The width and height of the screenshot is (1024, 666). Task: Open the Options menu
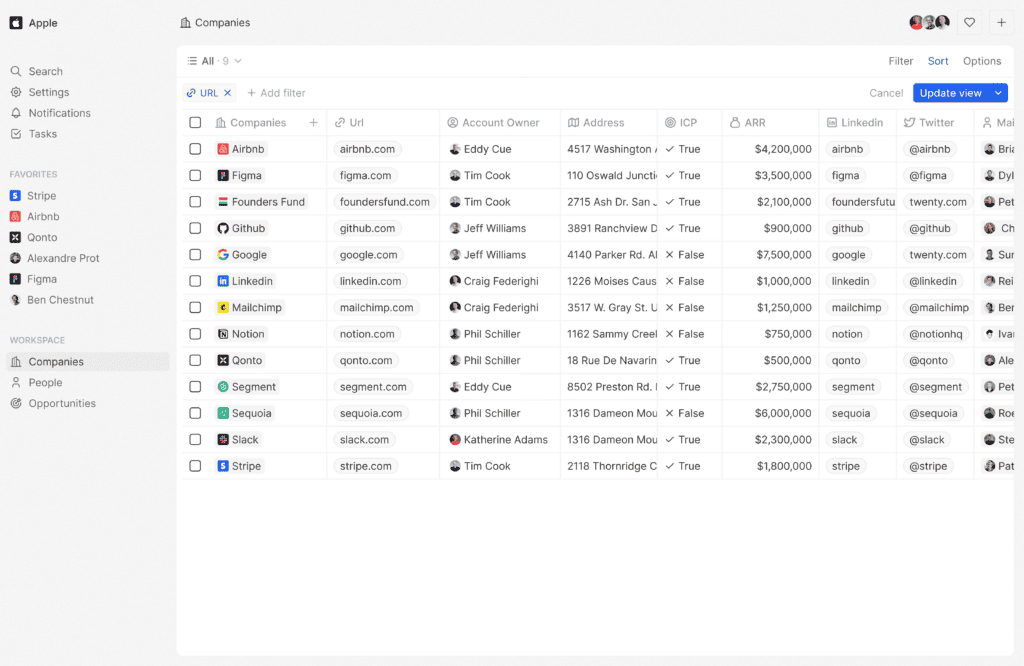pos(981,61)
